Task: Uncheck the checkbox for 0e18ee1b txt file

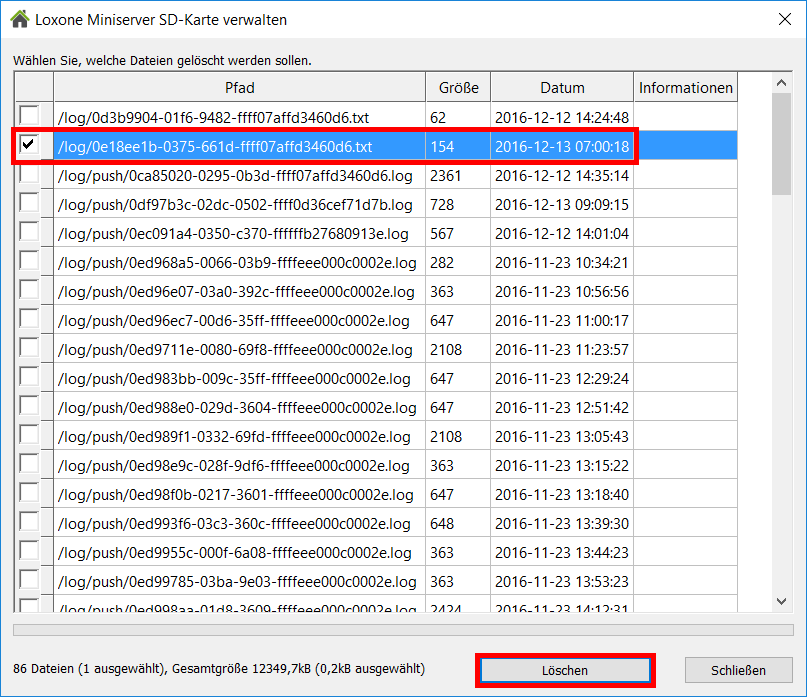Action: 29,146
